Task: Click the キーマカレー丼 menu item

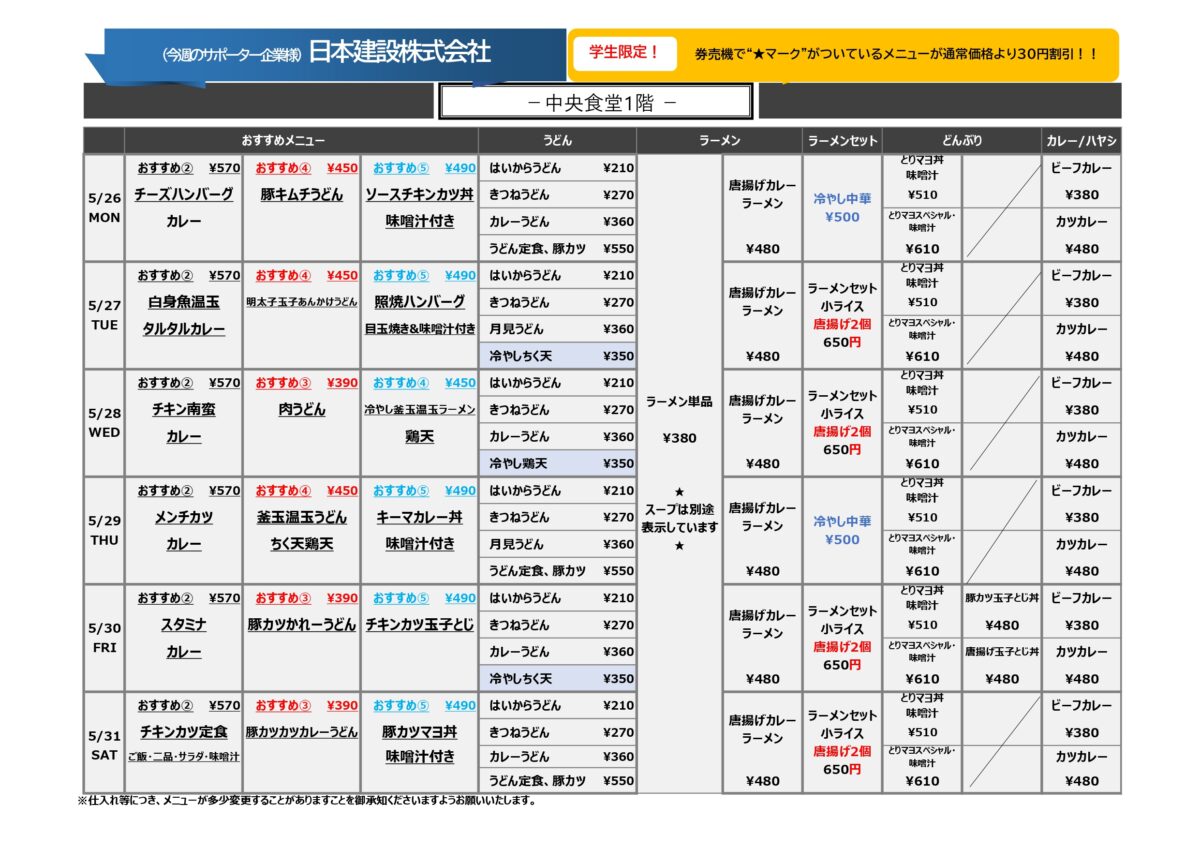Action: (x=420, y=517)
